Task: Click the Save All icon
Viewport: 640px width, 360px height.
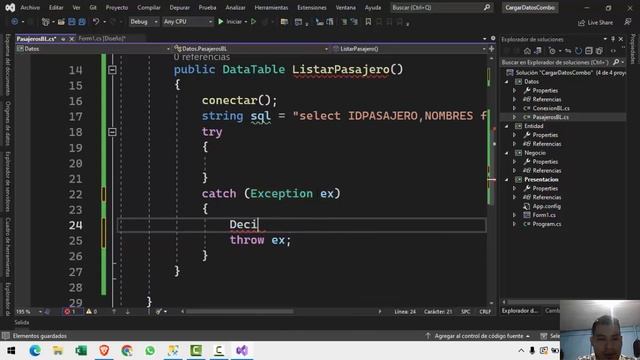Action: click(x=82, y=22)
